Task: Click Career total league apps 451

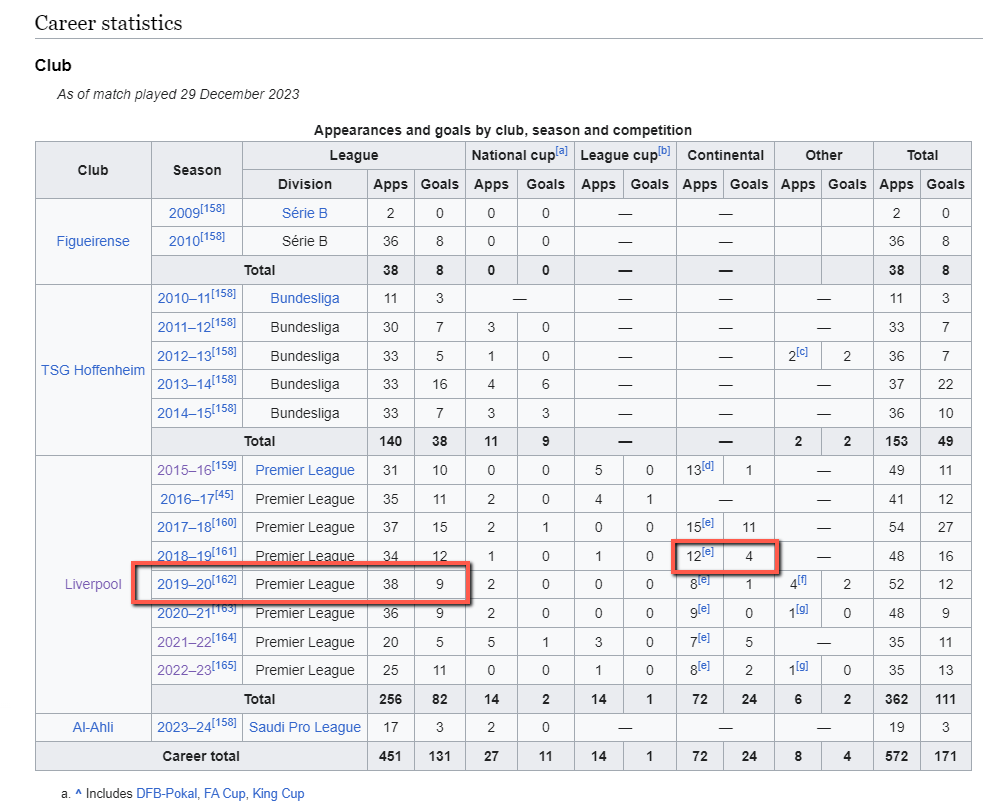Action: point(390,756)
